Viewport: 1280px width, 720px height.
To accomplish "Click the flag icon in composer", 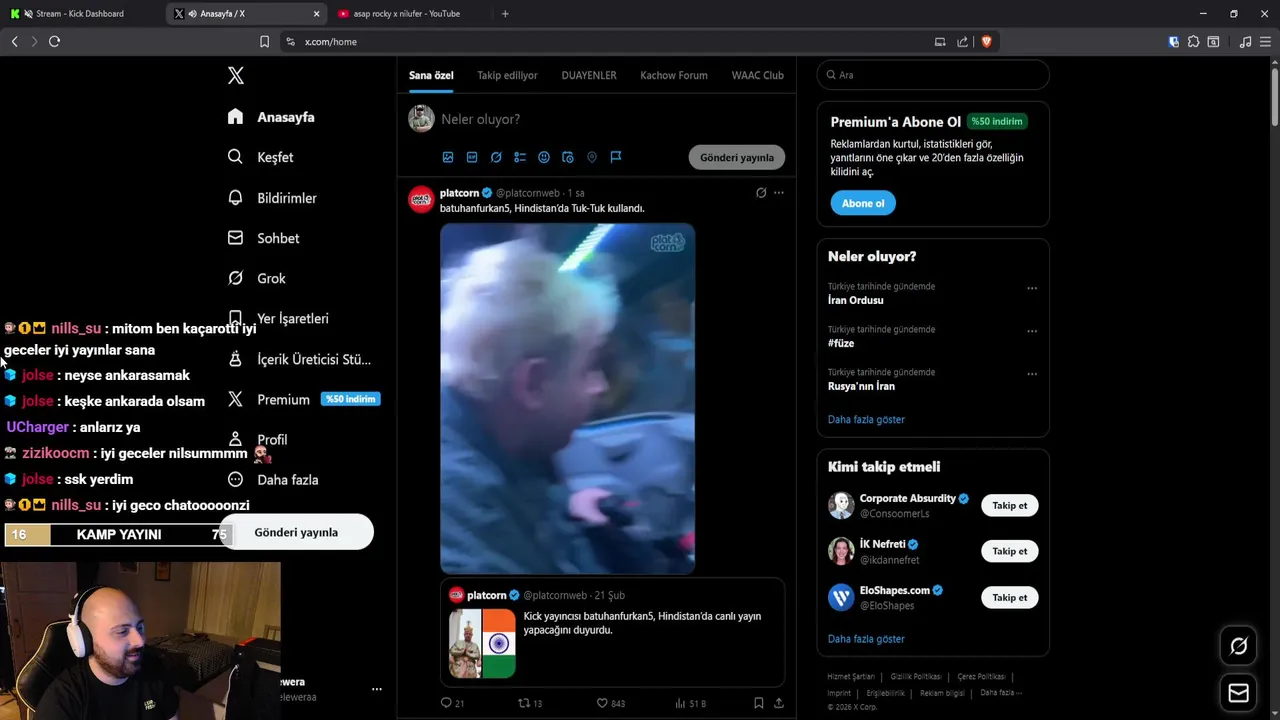I will point(616,157).
